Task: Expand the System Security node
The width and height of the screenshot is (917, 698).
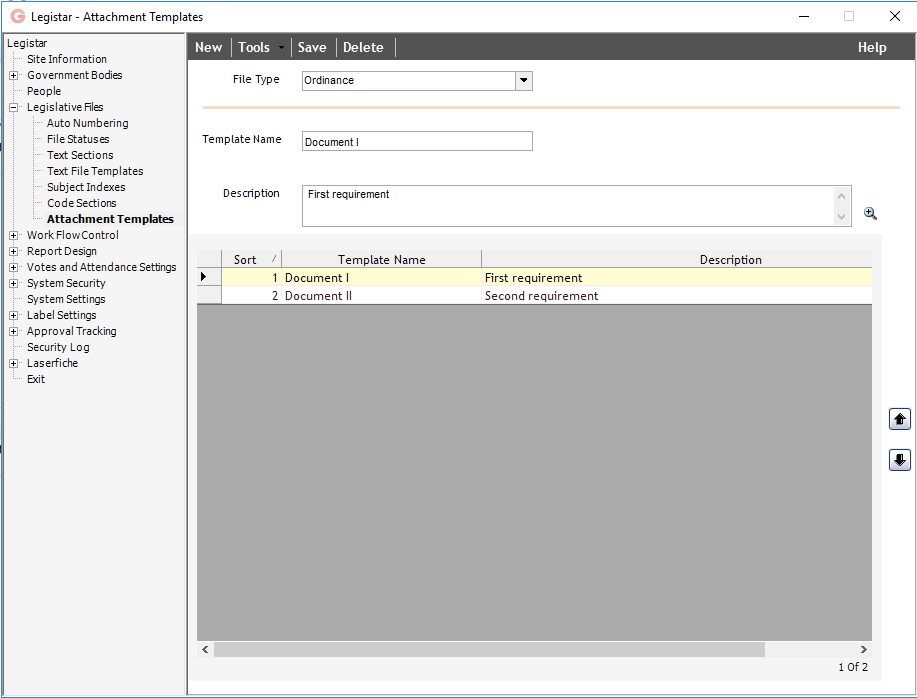Action: 11,283
